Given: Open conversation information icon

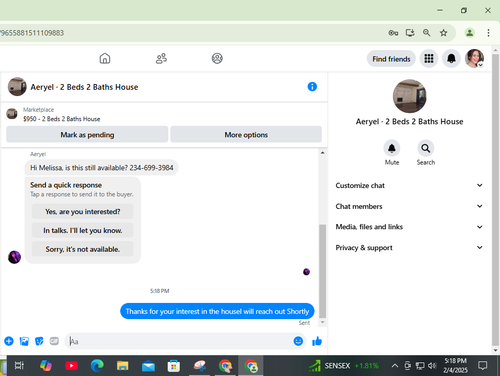Looking at the screenshot, I should click(312, 87).
